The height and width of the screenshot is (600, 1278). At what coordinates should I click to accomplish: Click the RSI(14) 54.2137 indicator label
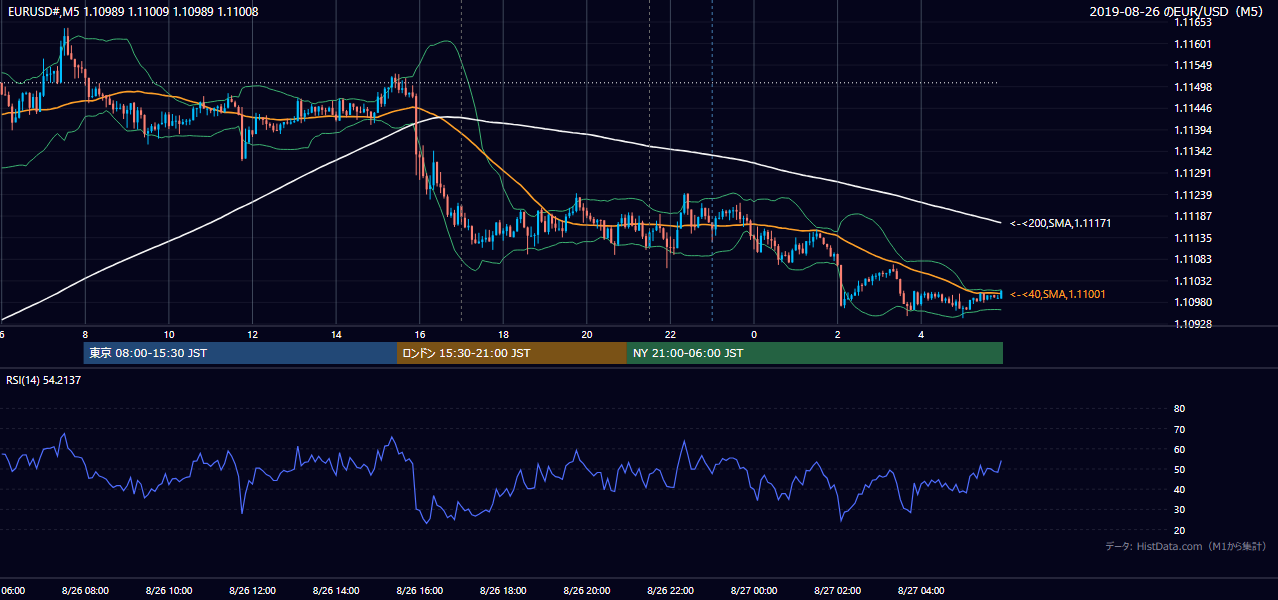coord(43,379)
